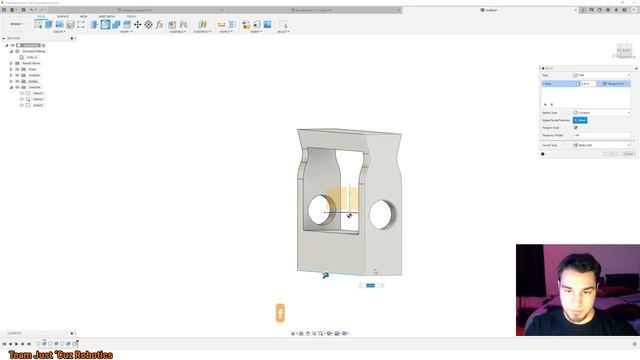
Task: Open the Radius Type dropdown
Action: pos(602,113)
